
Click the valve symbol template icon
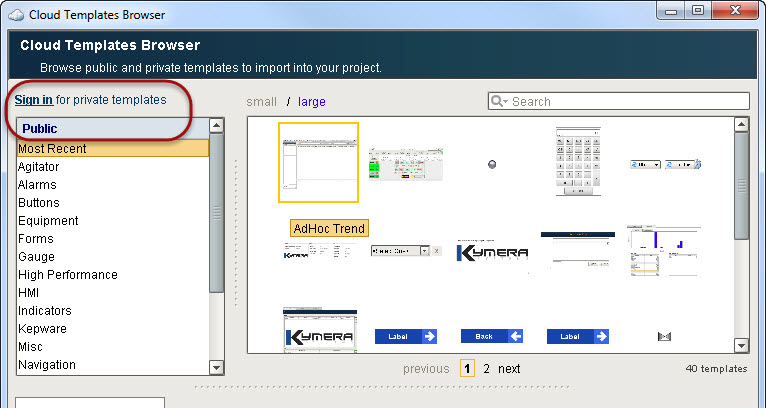tap(663, 337)
